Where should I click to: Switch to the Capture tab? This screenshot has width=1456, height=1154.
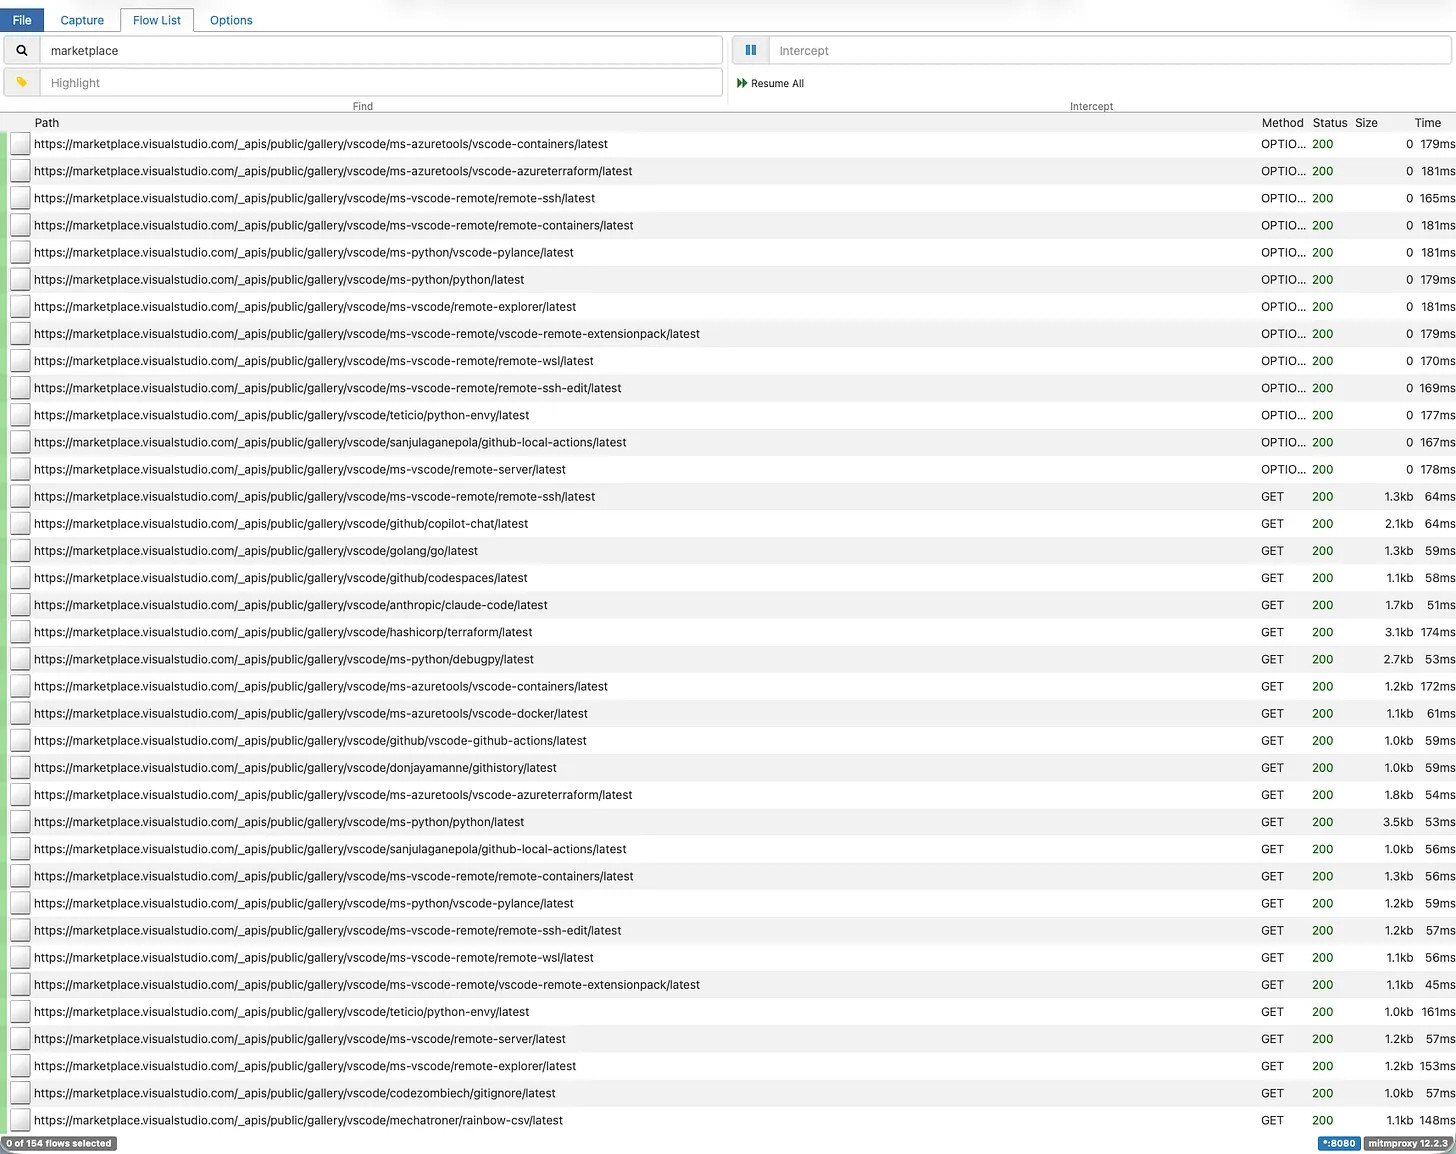82,20
